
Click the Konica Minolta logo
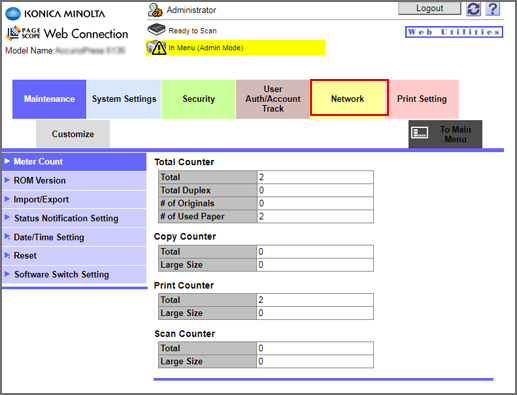pos(55,14)
